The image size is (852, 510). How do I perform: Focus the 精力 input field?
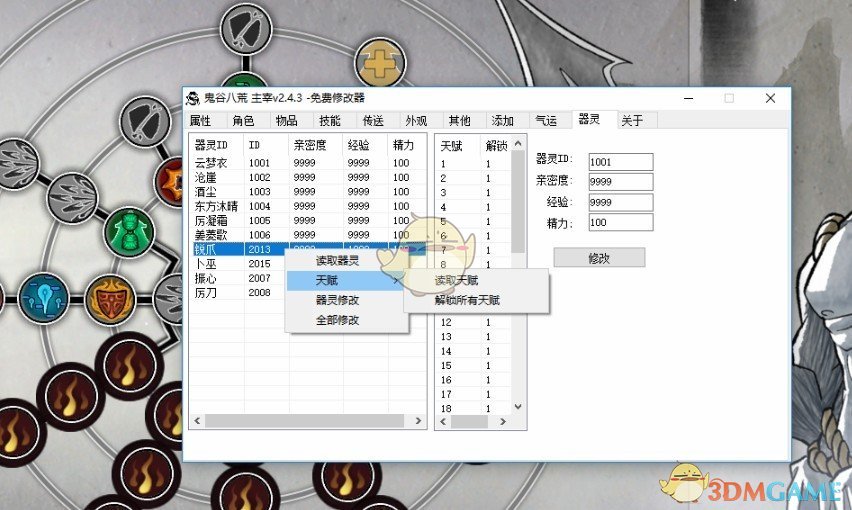coord(621,222)
